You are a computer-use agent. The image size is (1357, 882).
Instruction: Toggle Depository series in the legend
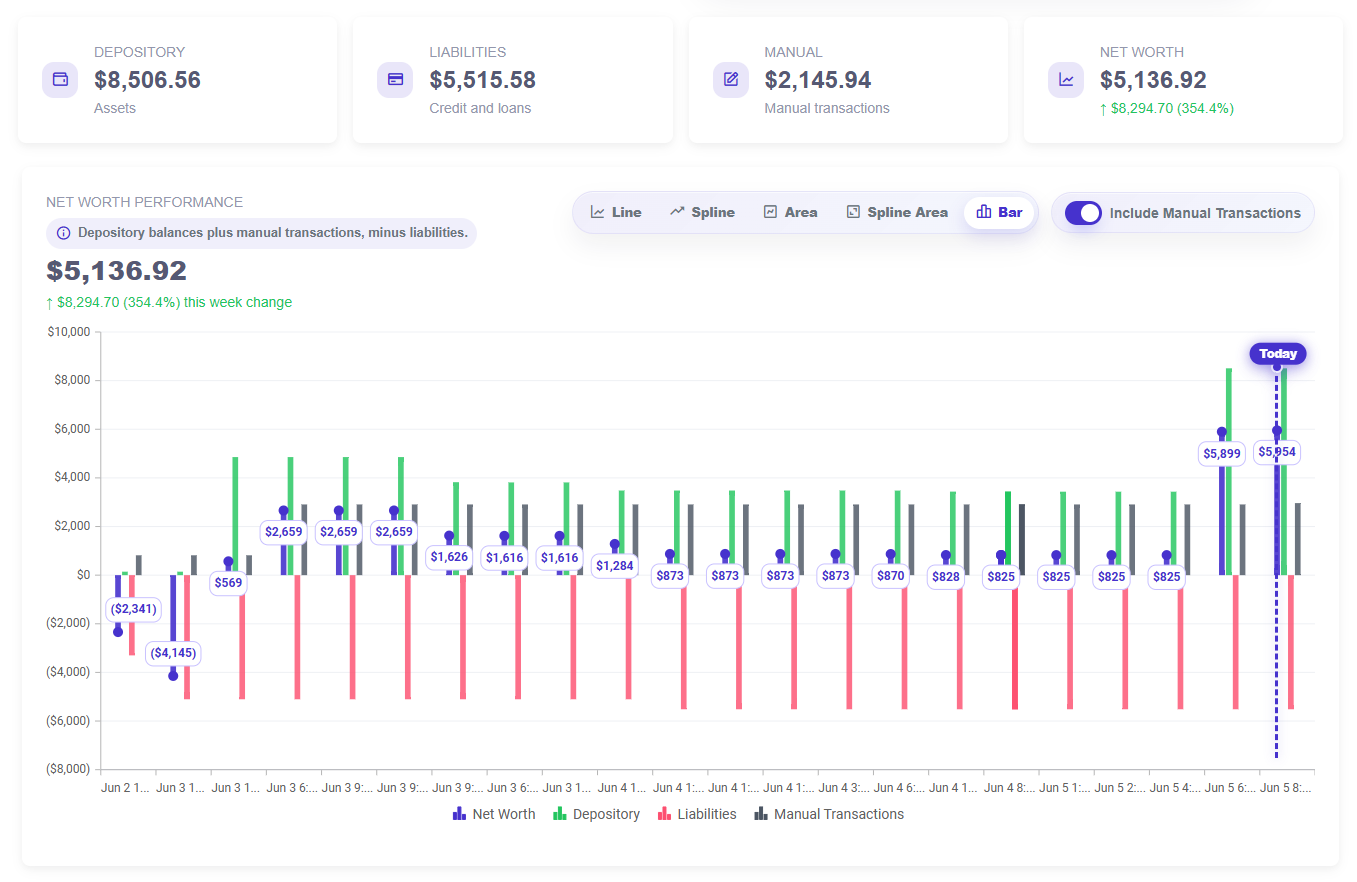pyautogui.click(x=596, y=814)
